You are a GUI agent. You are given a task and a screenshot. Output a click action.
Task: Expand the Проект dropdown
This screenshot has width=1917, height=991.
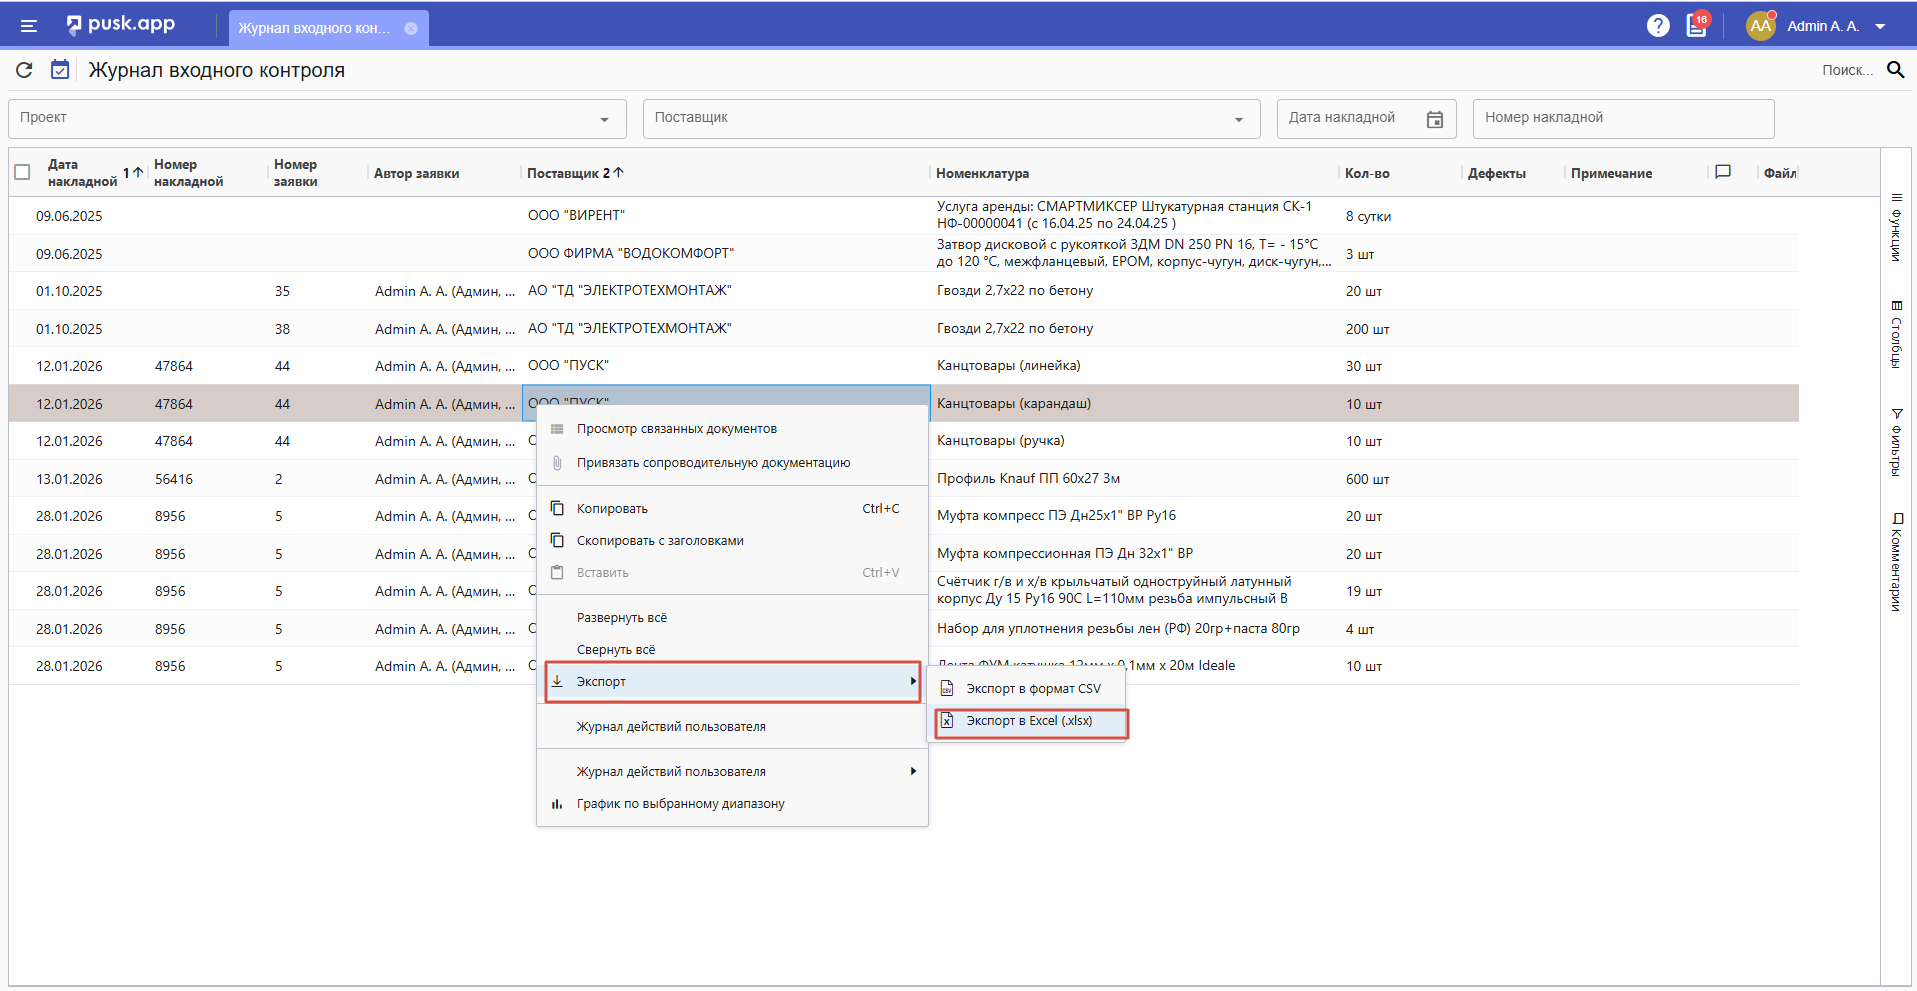(604, 119)
